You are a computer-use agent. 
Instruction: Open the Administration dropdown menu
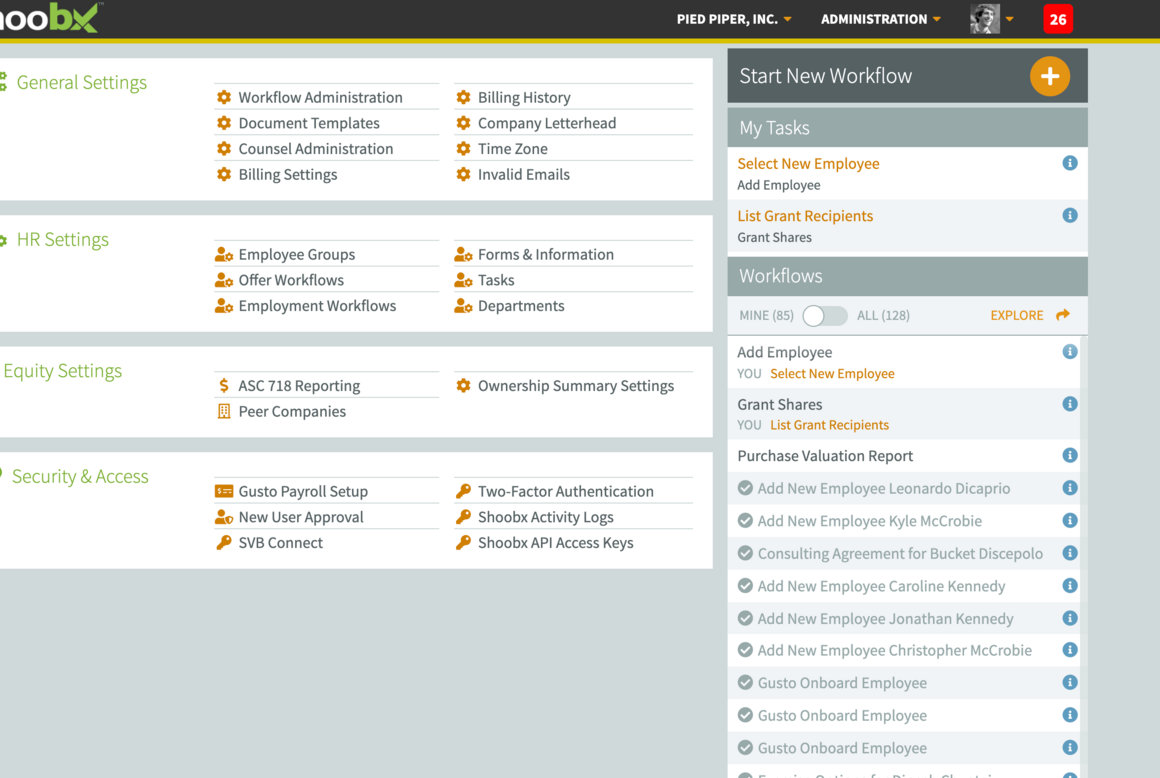[x=880, y=19]
